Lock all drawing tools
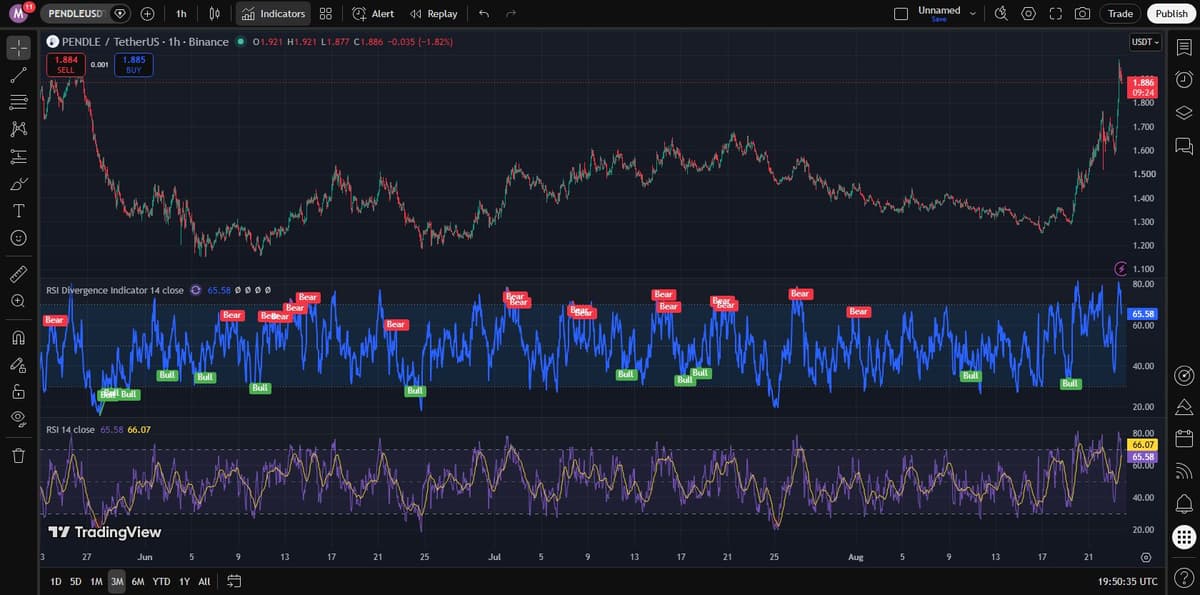1200x595 pixels. point(18,390)
